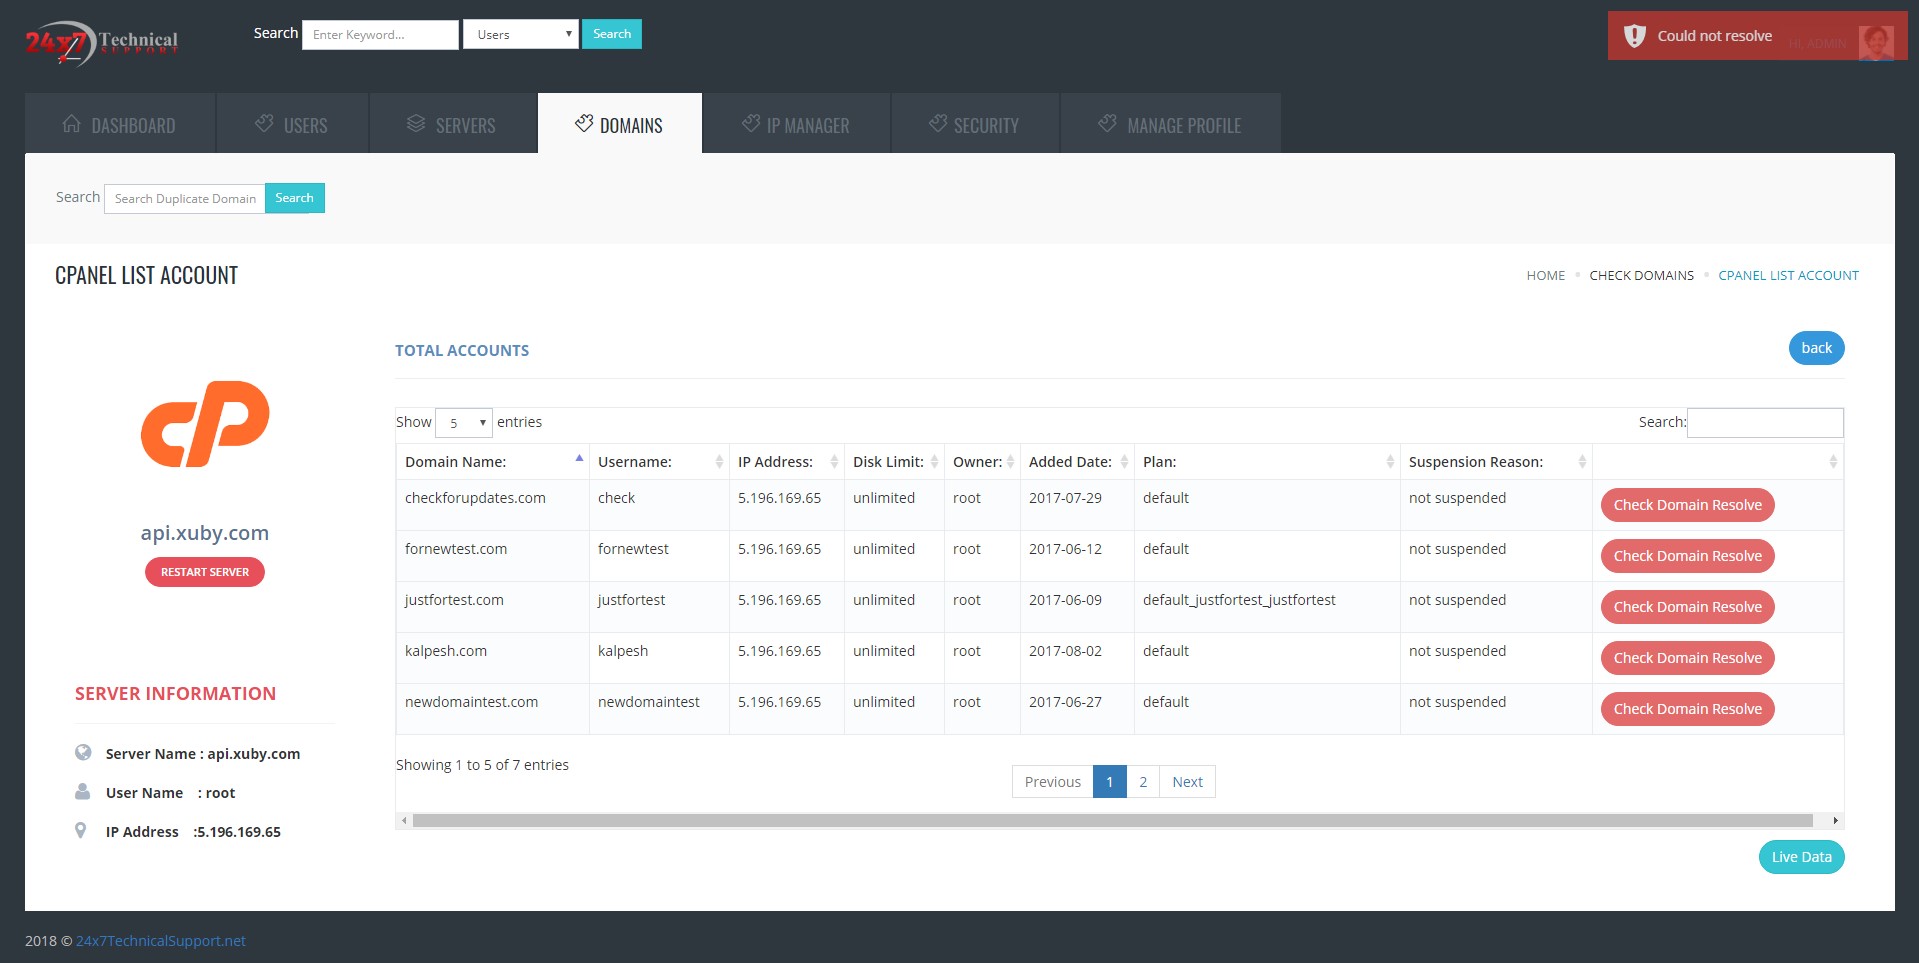
Task: Go to the Dashboard tab
Action: tap(120, 125)
